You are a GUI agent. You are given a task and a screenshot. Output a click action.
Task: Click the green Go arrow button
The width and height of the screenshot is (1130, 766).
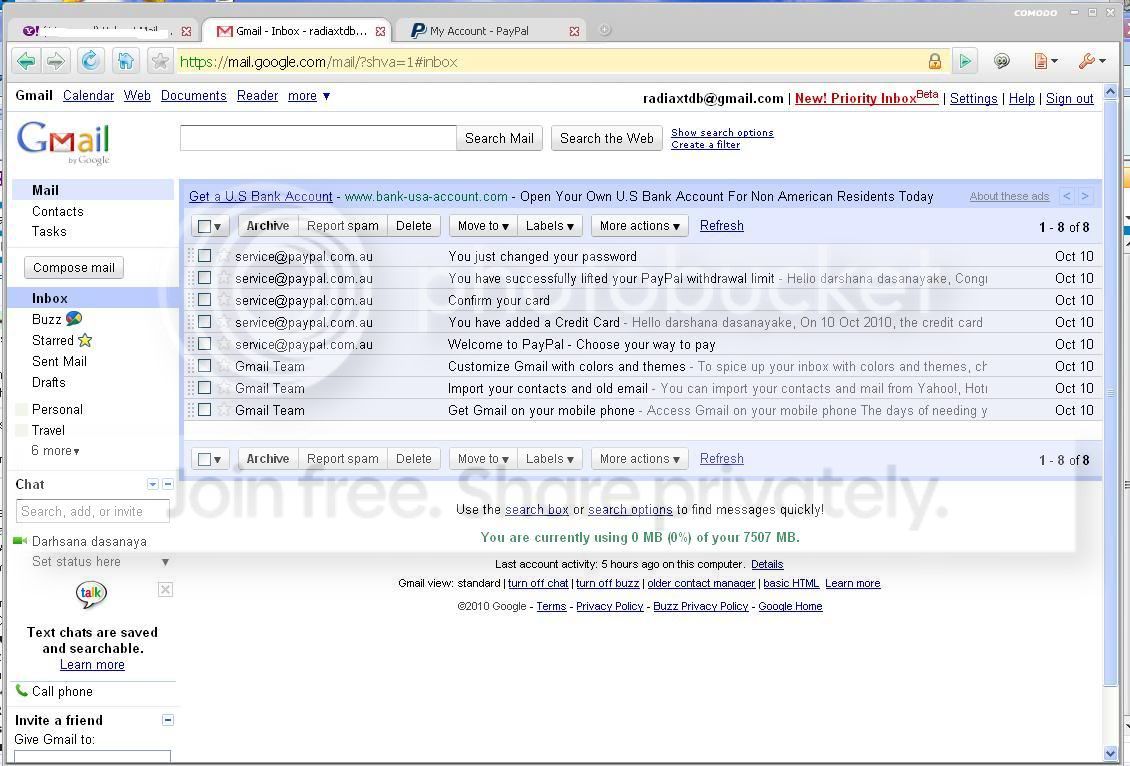coord(965,61)
